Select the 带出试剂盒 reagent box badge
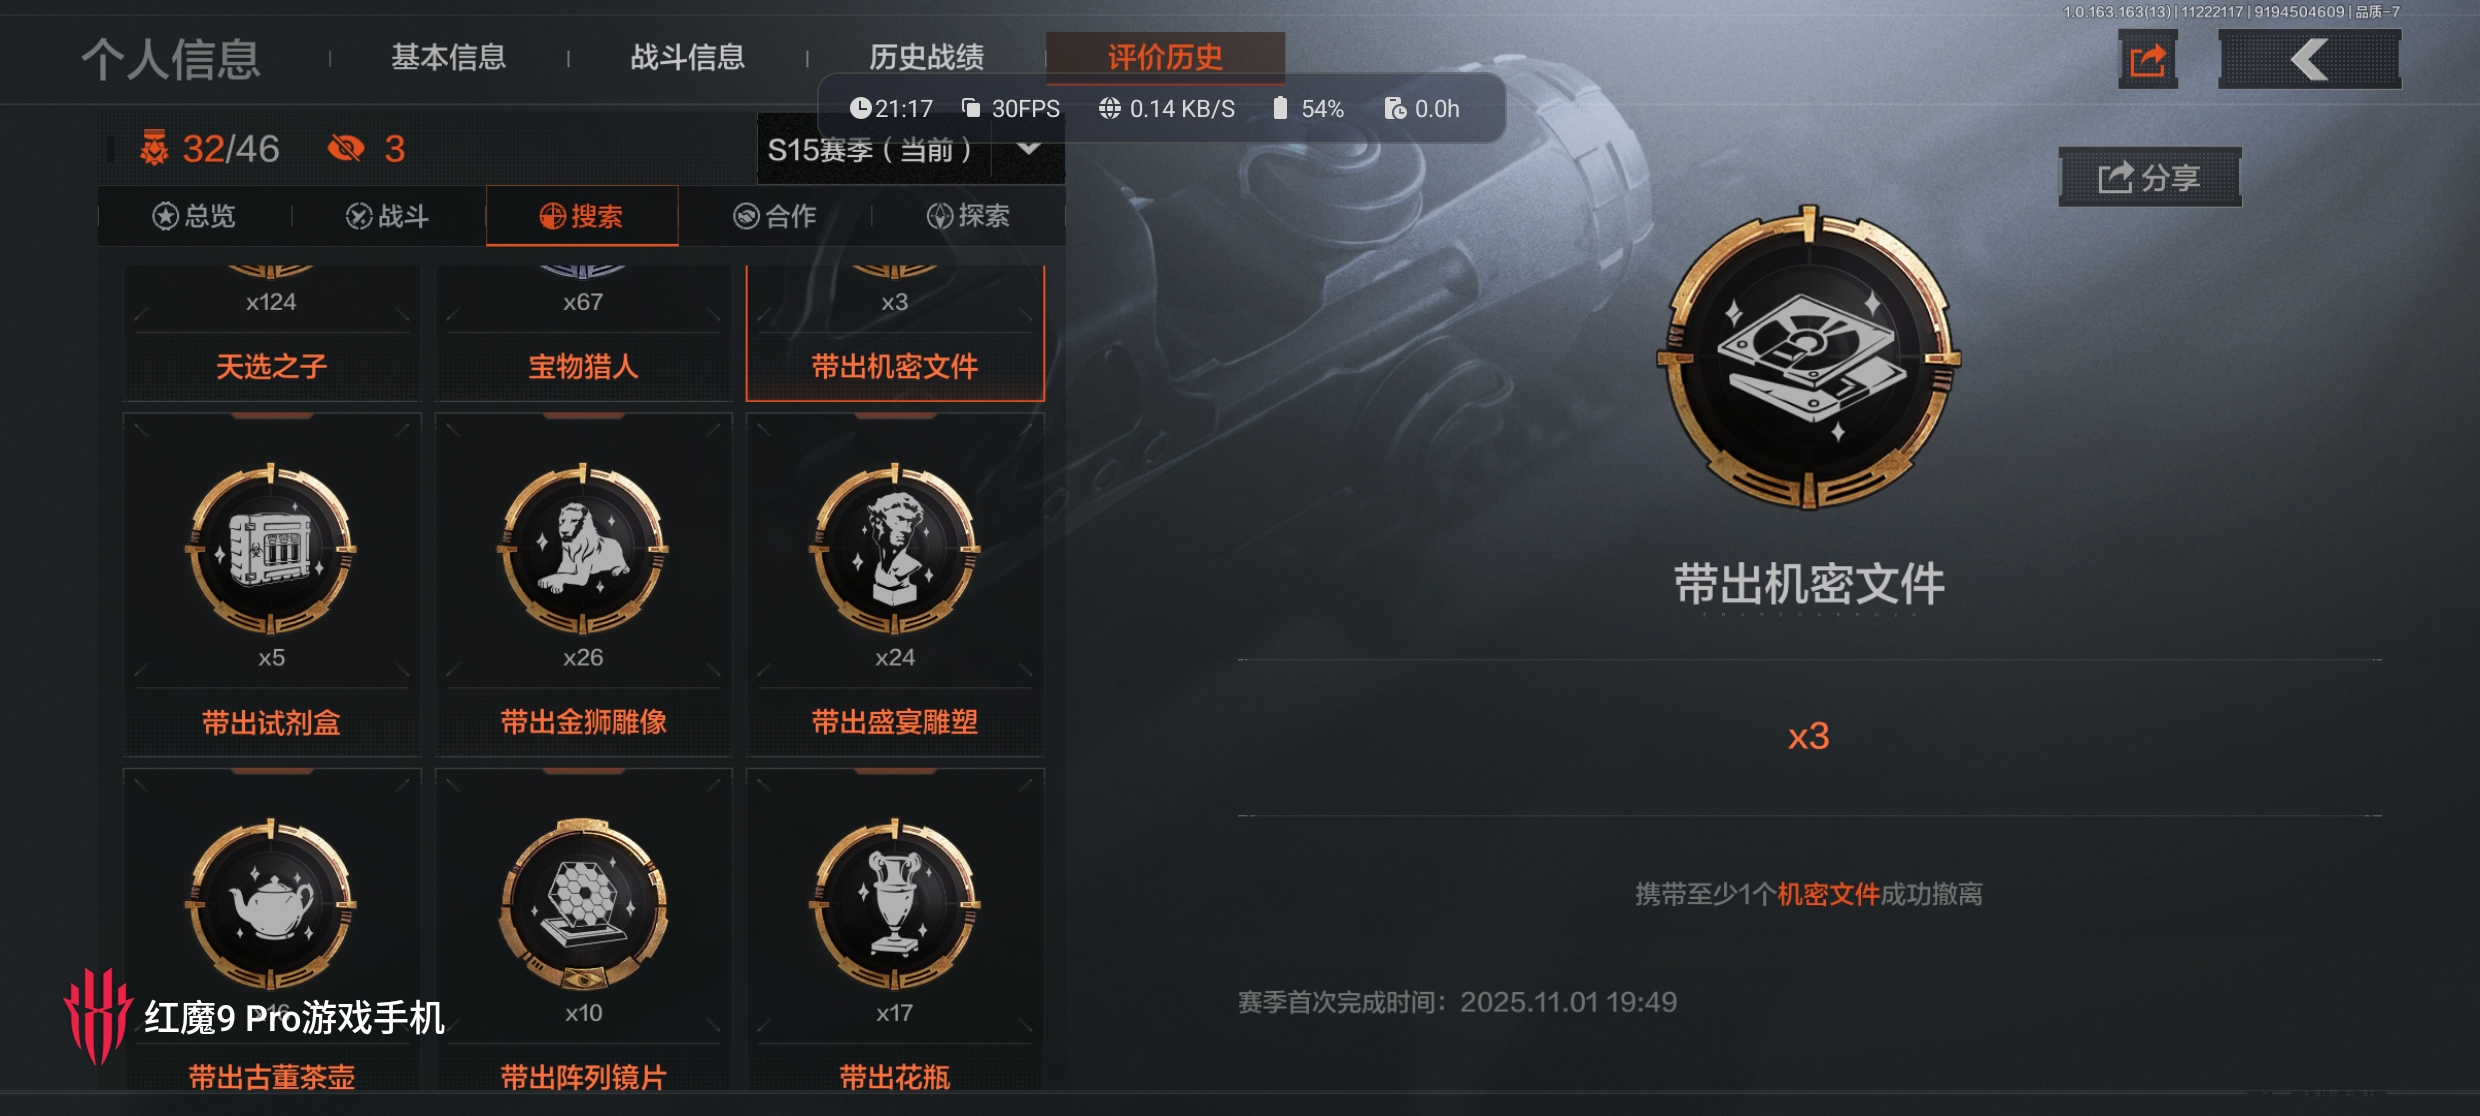Image resolution: width=2480 pixels, height=1116 pixels. (272, 585)
